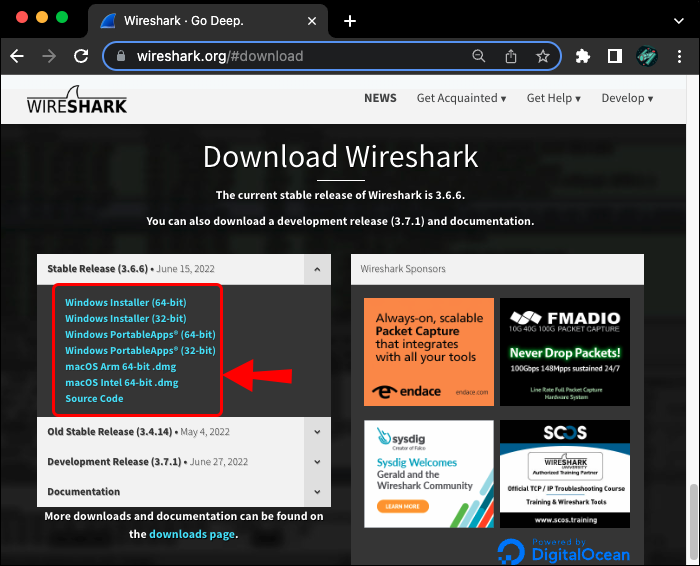
Task: Download Windows Installer (64-bit)
Action: (x=126, y=302)
